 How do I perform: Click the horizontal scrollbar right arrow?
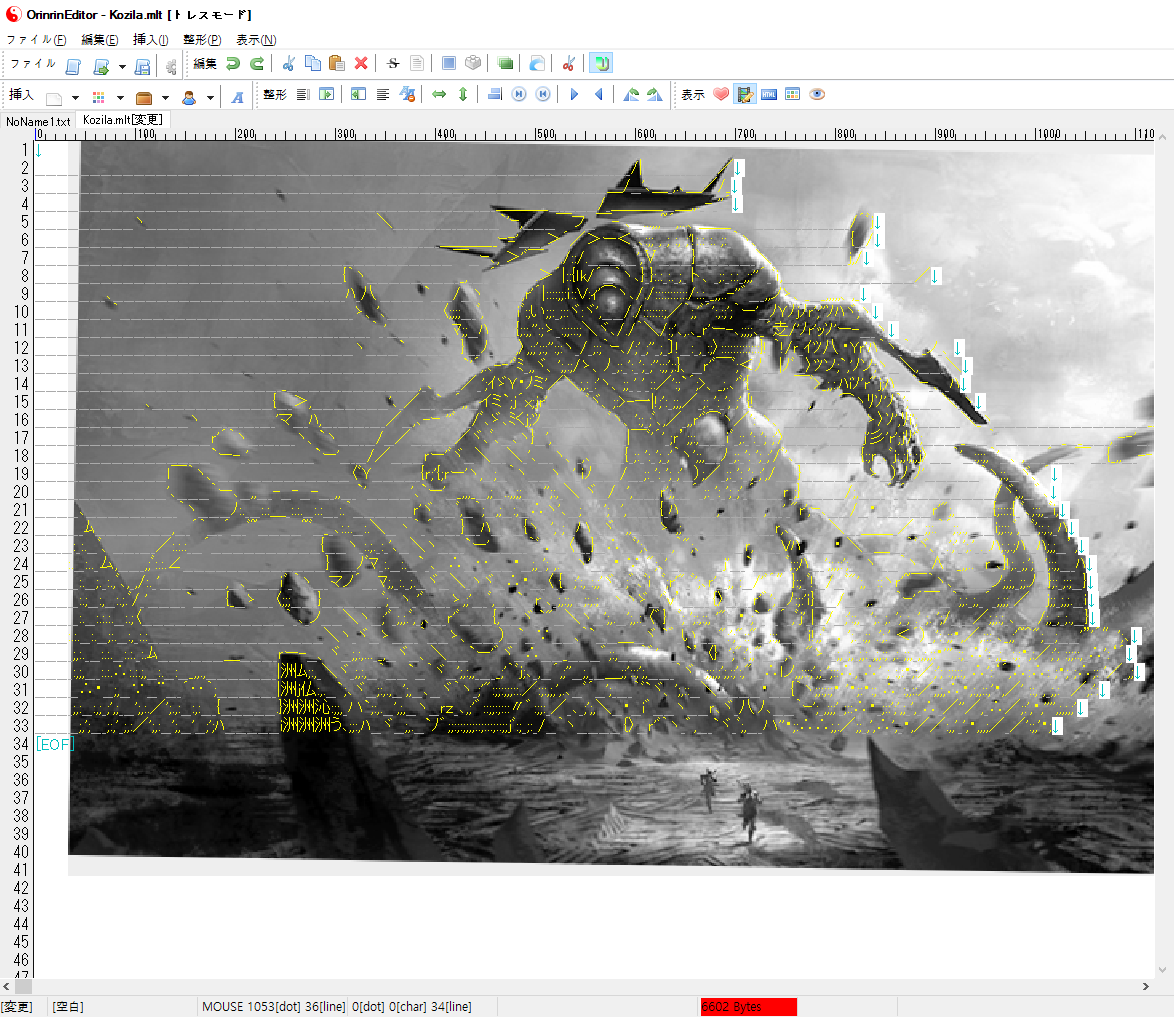pyautogui.click(x=1147, y=987)
